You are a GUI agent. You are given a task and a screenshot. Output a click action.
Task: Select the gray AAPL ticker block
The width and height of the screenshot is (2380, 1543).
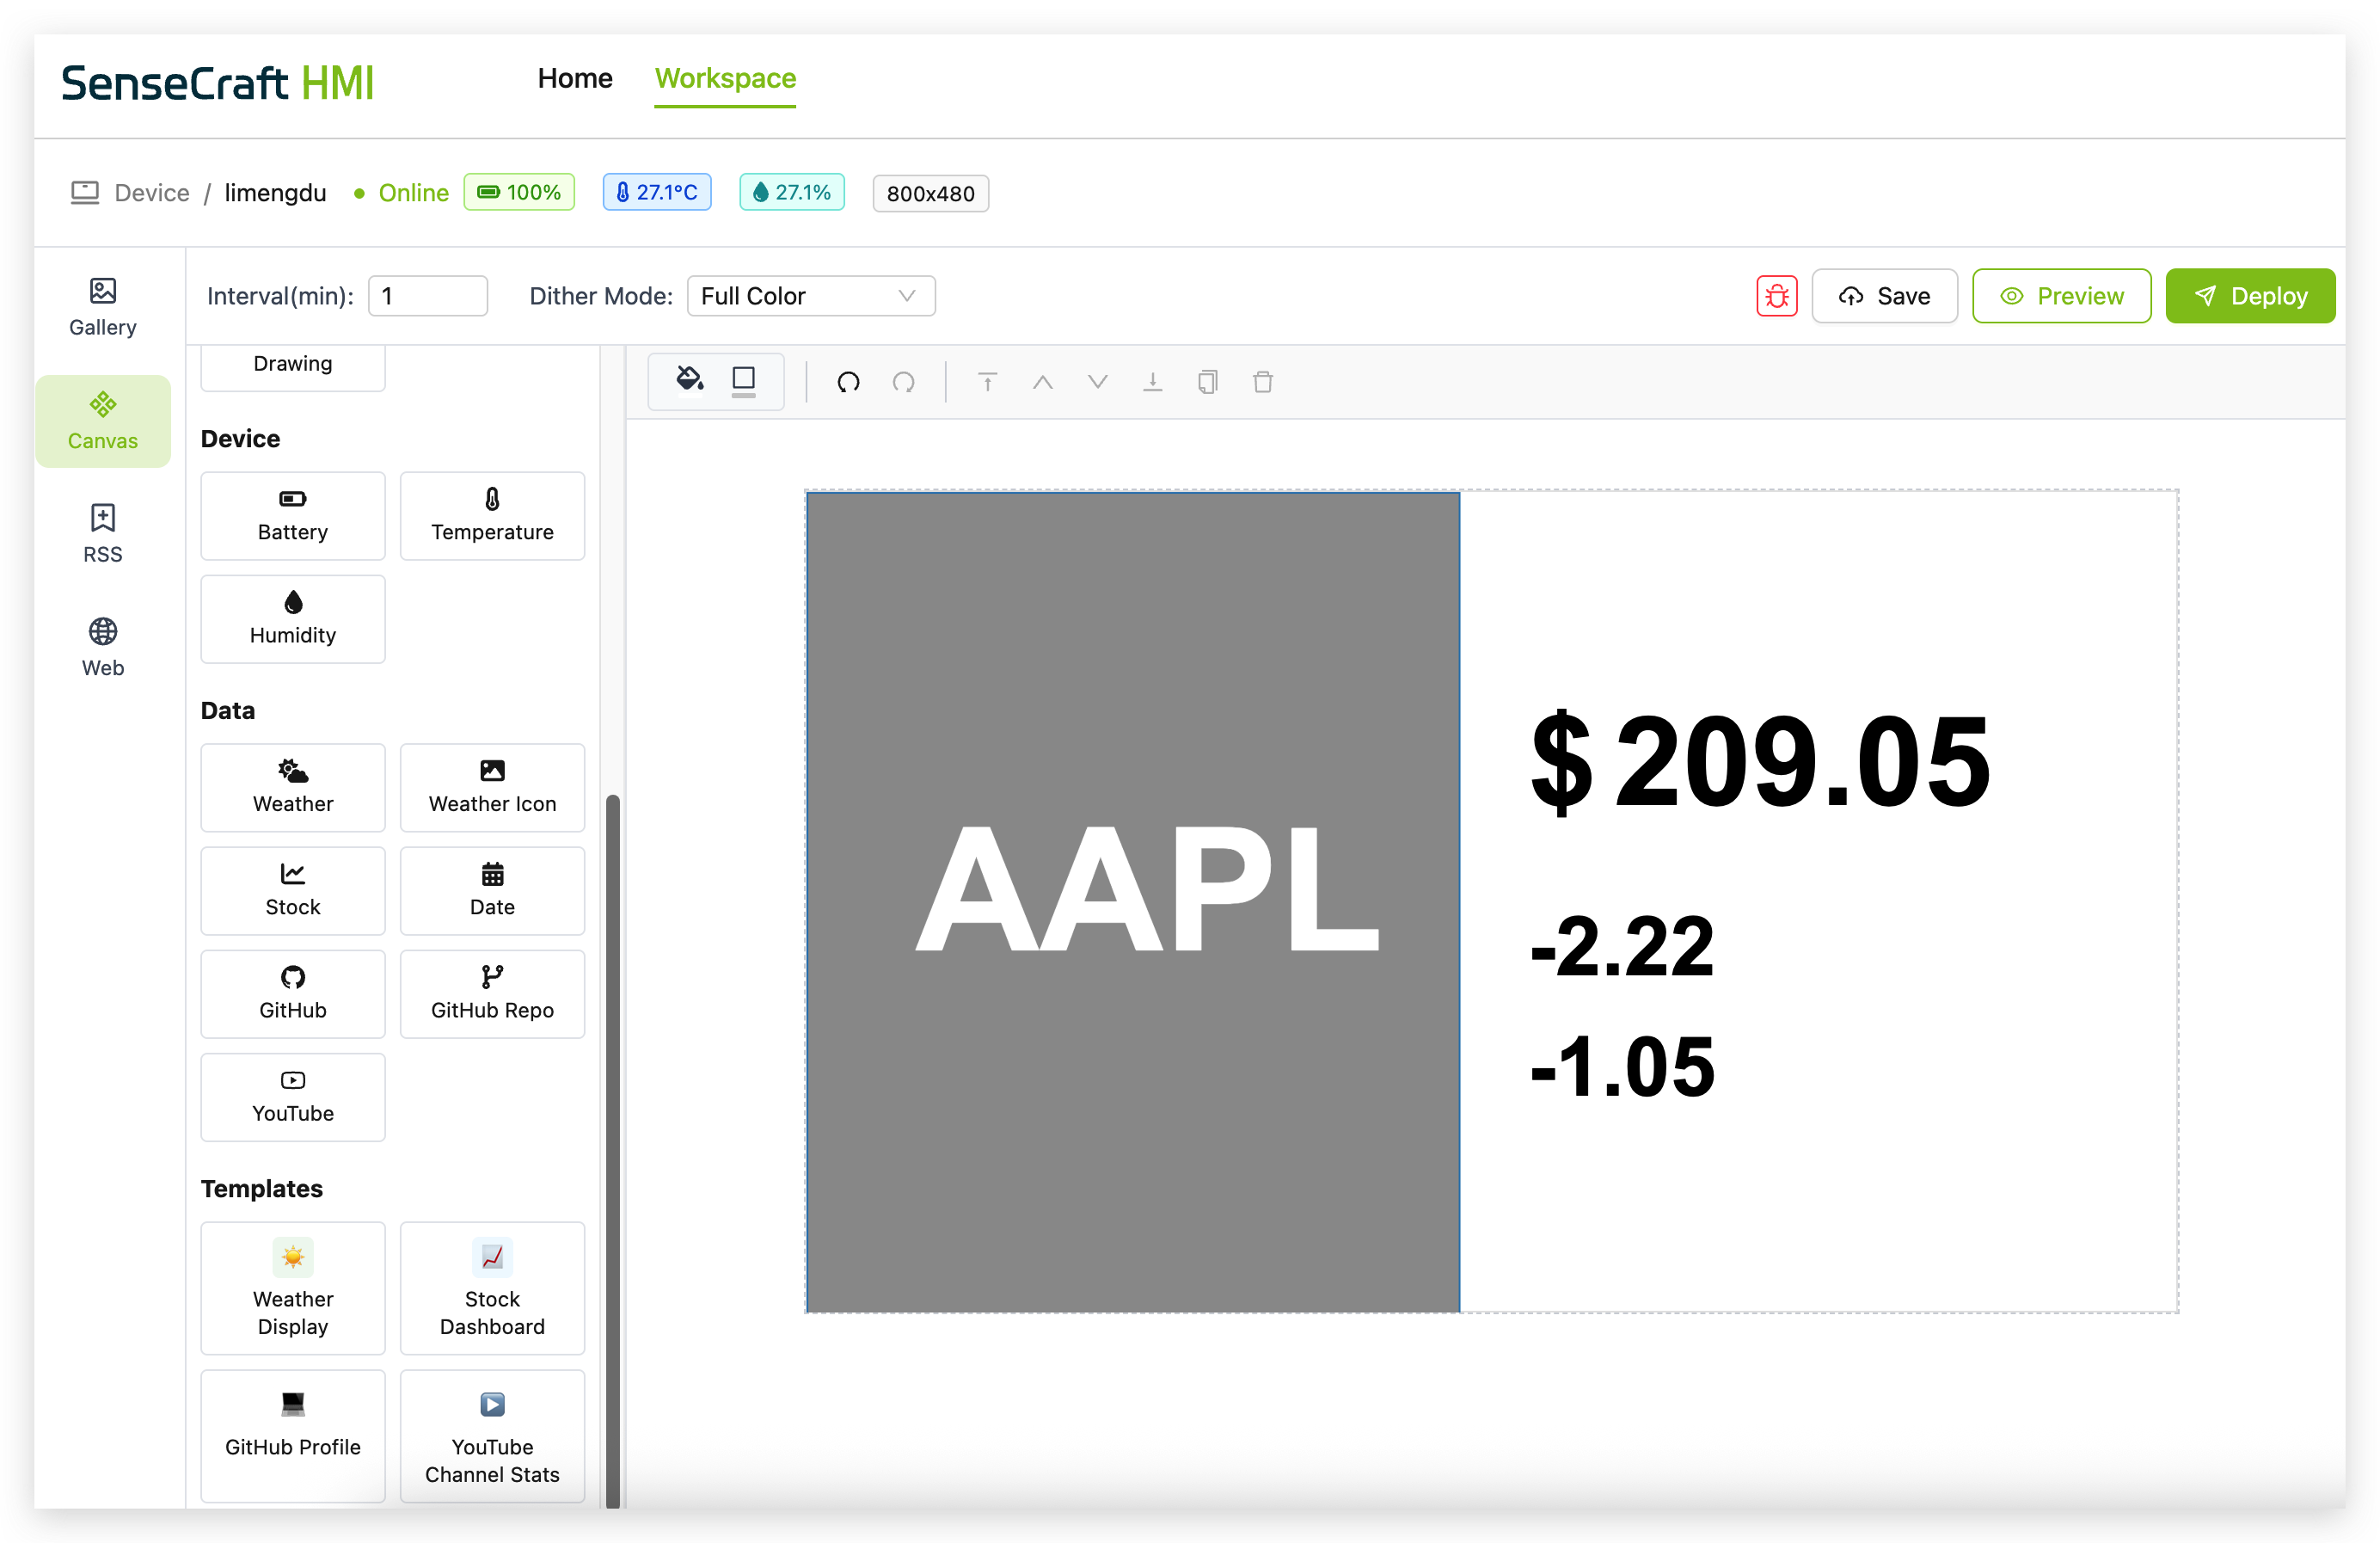pos(1132,902)
